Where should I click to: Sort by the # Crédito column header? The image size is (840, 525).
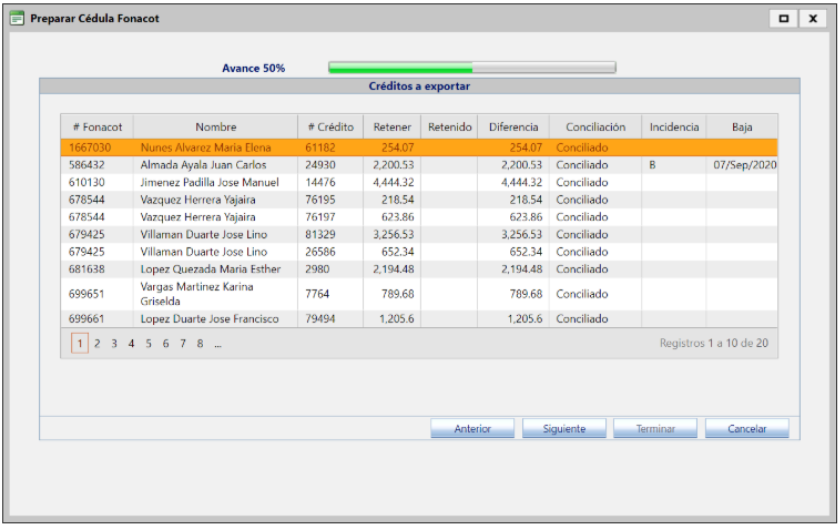pyautogui.click(x=331, y=127)
